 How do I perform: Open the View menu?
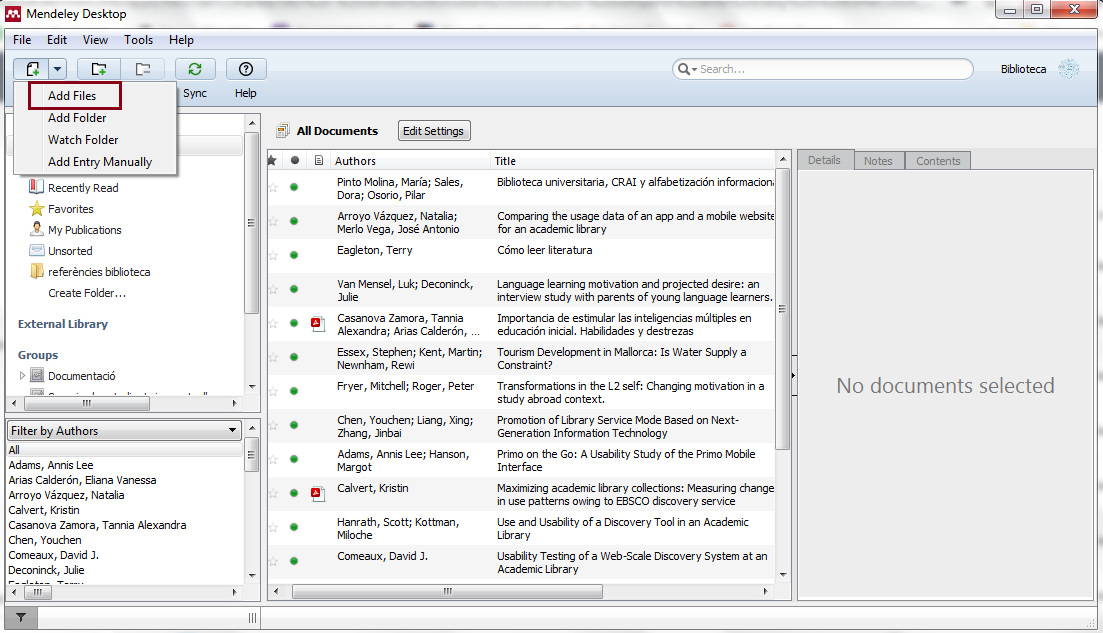point(95,40)
